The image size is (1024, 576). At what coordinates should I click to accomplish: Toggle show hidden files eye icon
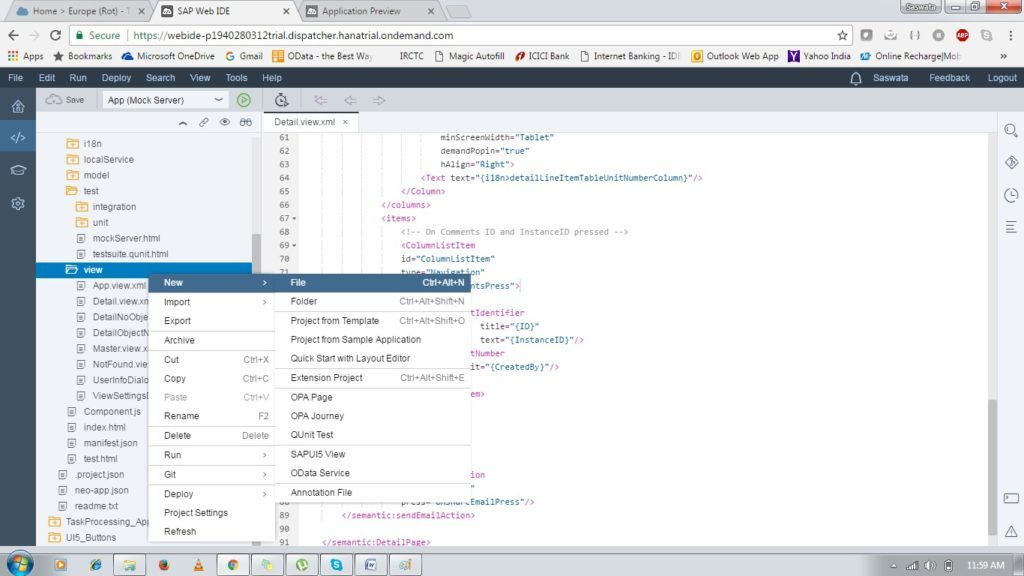225,122
